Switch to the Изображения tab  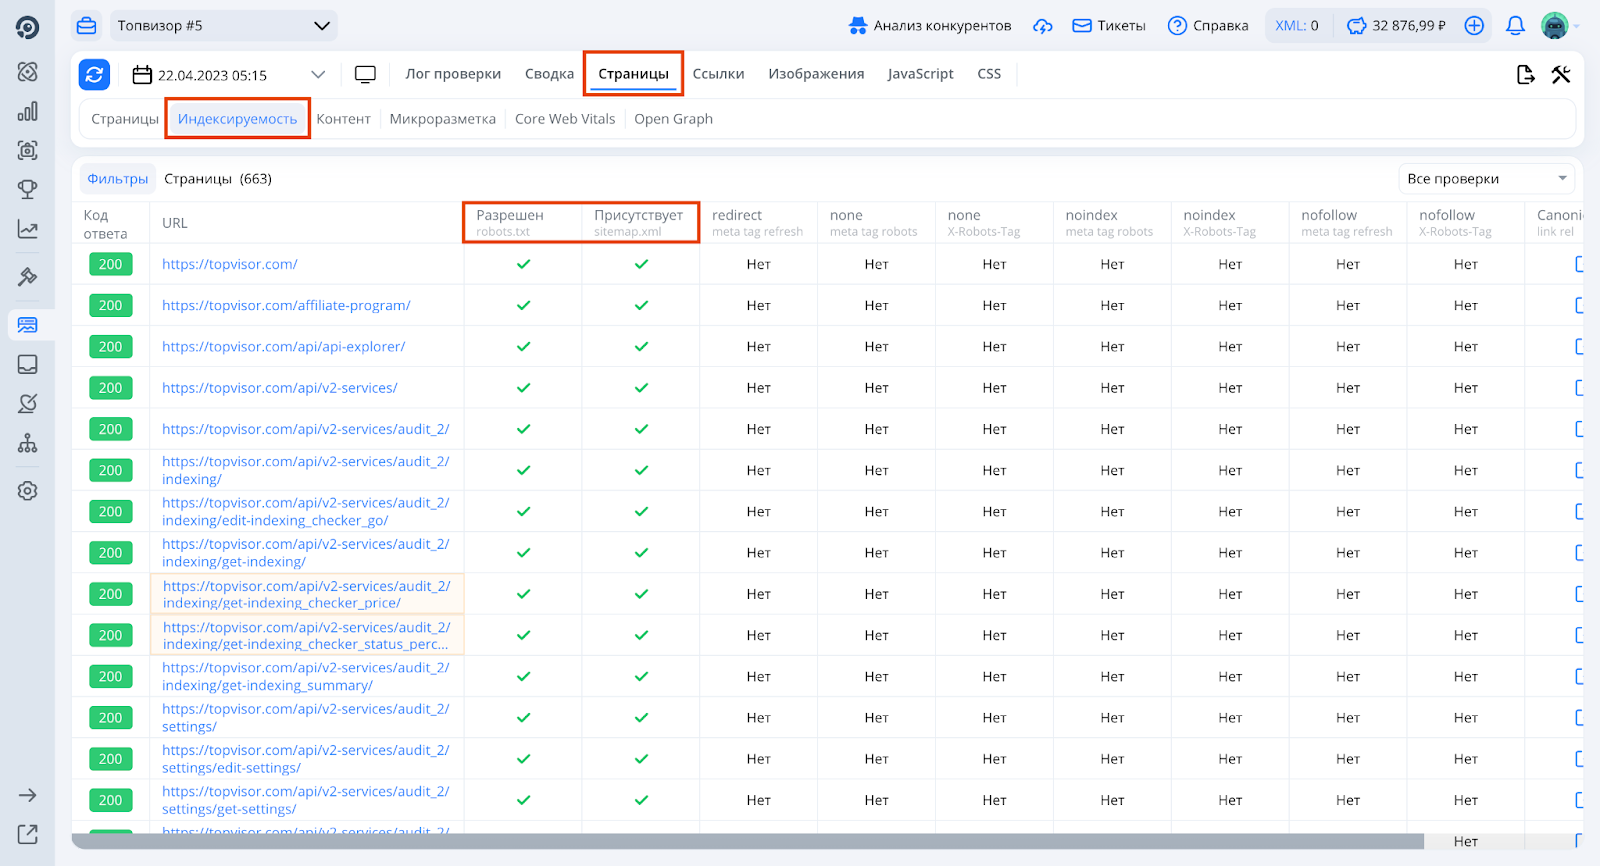tap(816, 74)
